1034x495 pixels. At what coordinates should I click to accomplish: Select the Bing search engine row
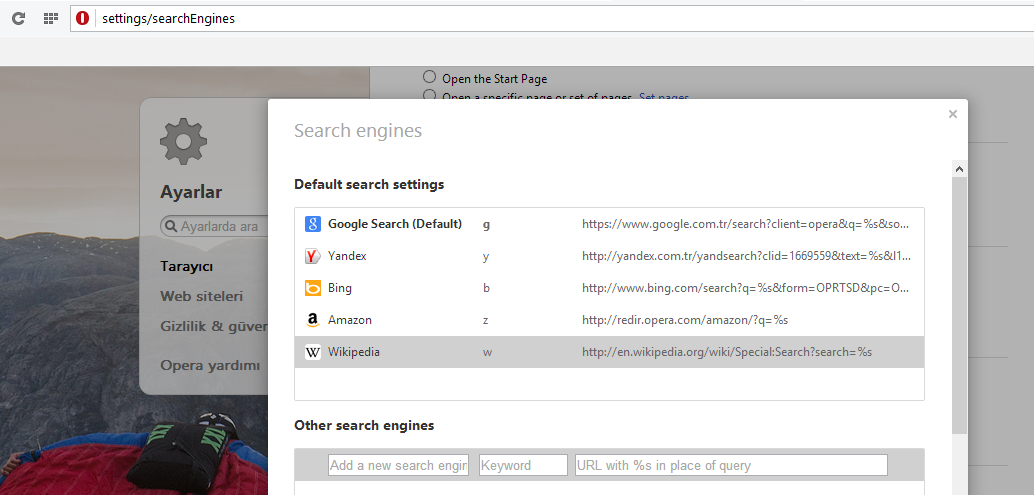tap(609, 288)
